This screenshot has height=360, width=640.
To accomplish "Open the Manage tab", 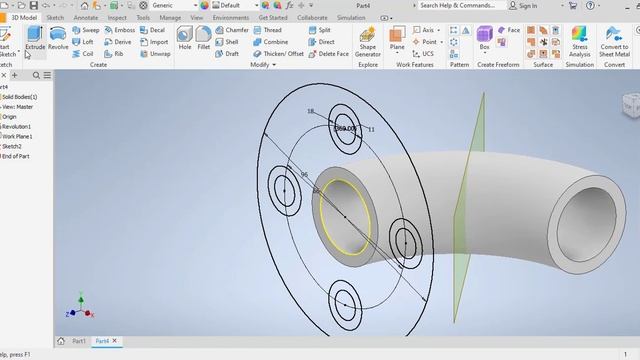I will point(170,18).
